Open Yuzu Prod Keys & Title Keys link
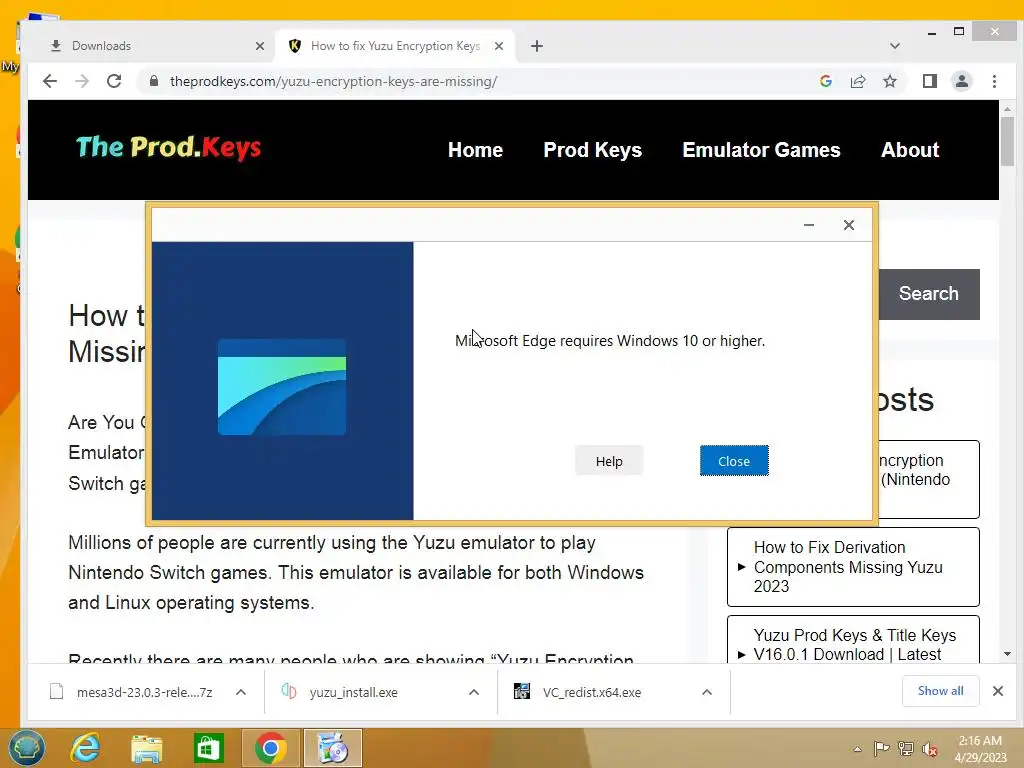 (854, 645)
